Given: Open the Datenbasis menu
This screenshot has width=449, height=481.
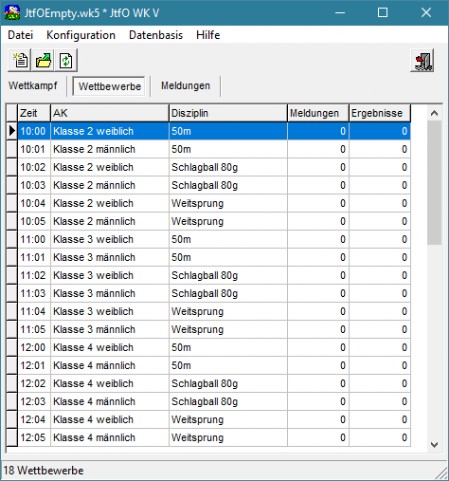Looking at the screenshot, I should (156, 35).
